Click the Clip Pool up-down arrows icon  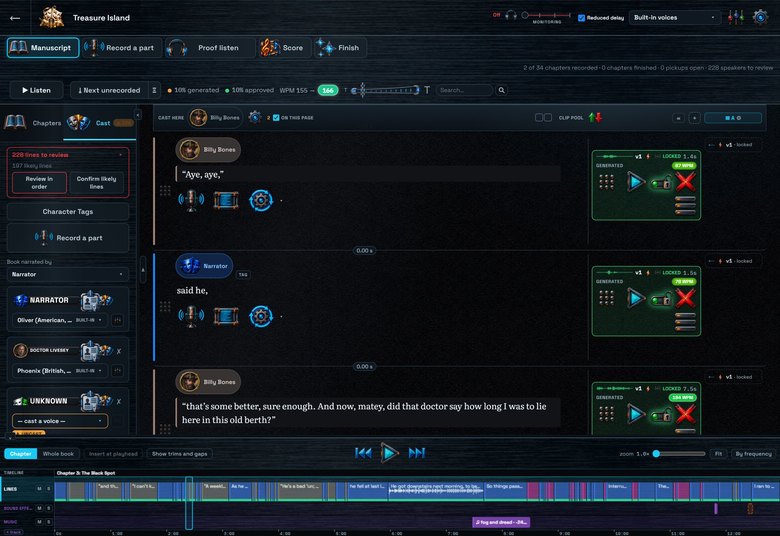[595, 117]
